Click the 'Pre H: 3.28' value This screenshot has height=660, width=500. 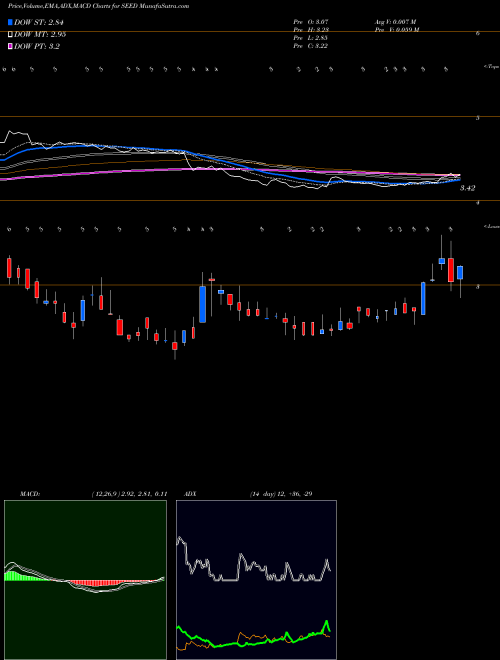tap(311, 30)
